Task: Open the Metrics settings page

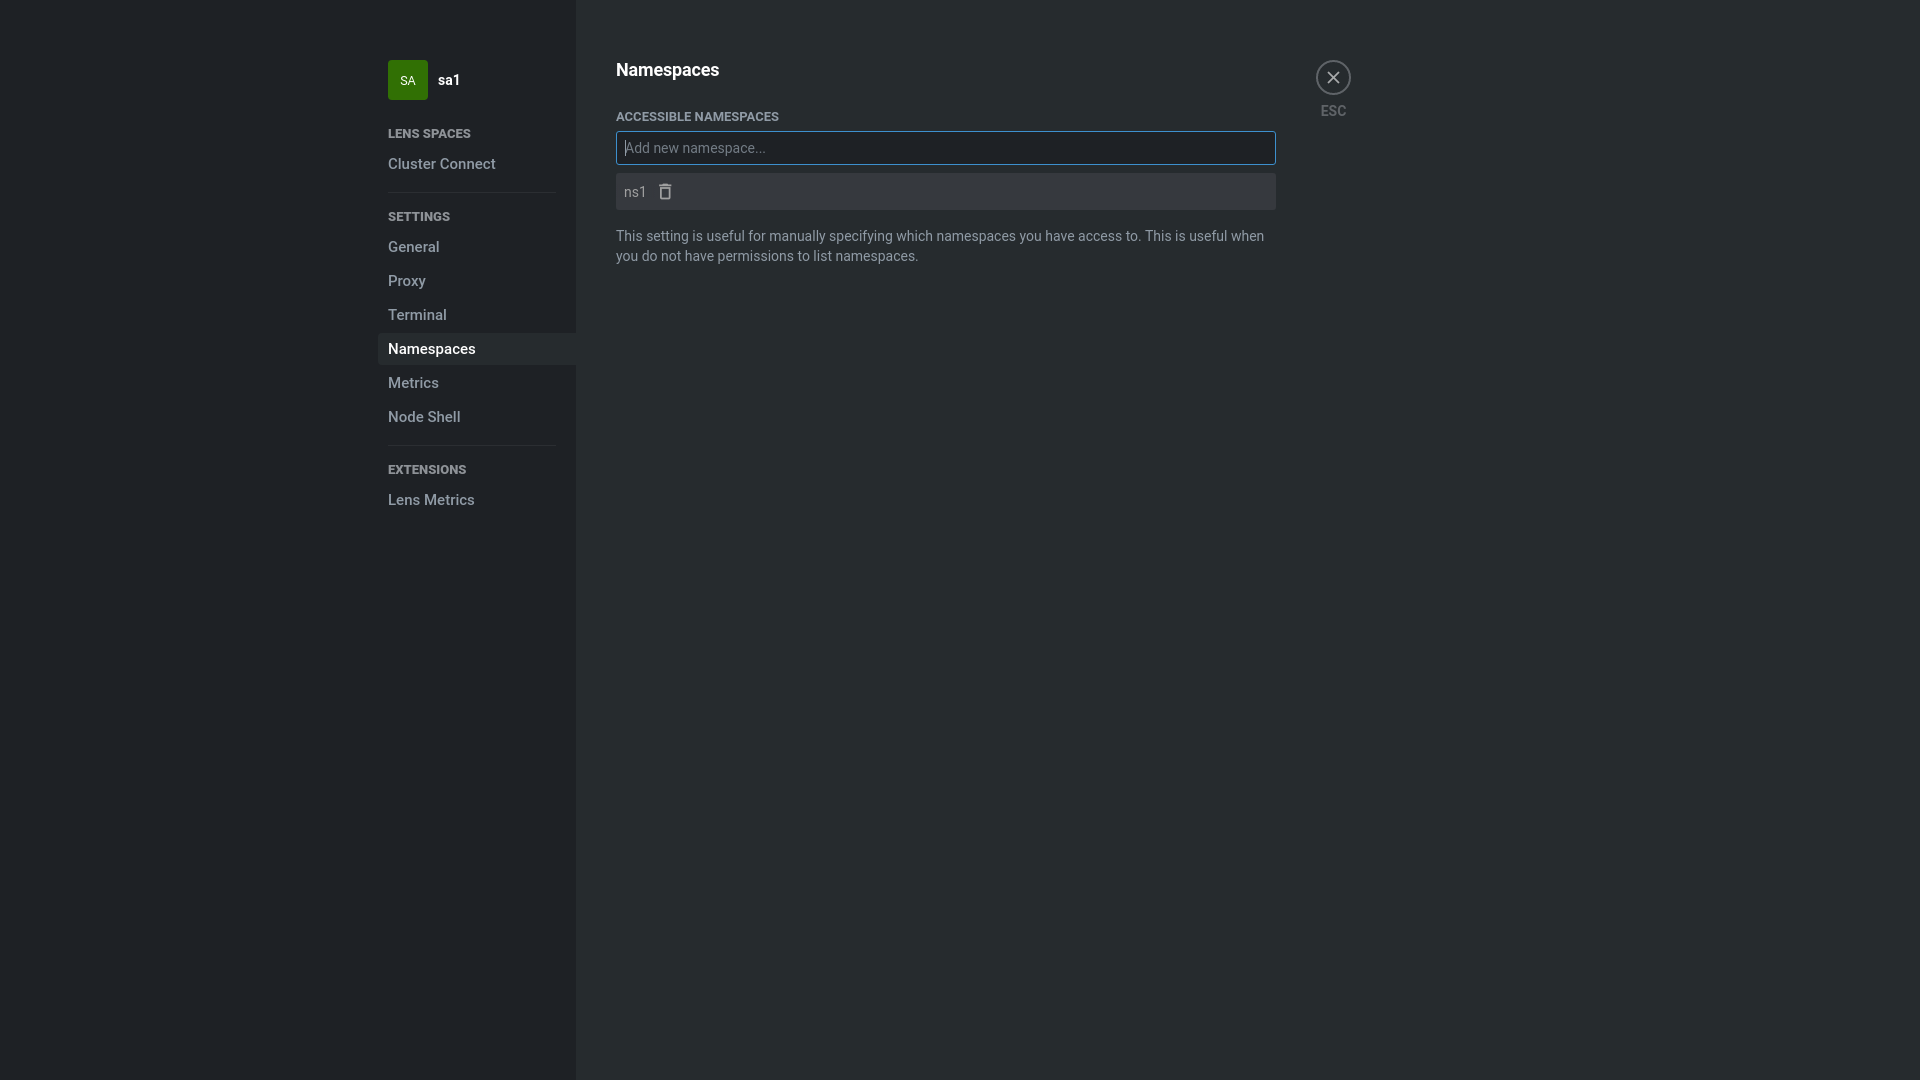Action: 413,383
